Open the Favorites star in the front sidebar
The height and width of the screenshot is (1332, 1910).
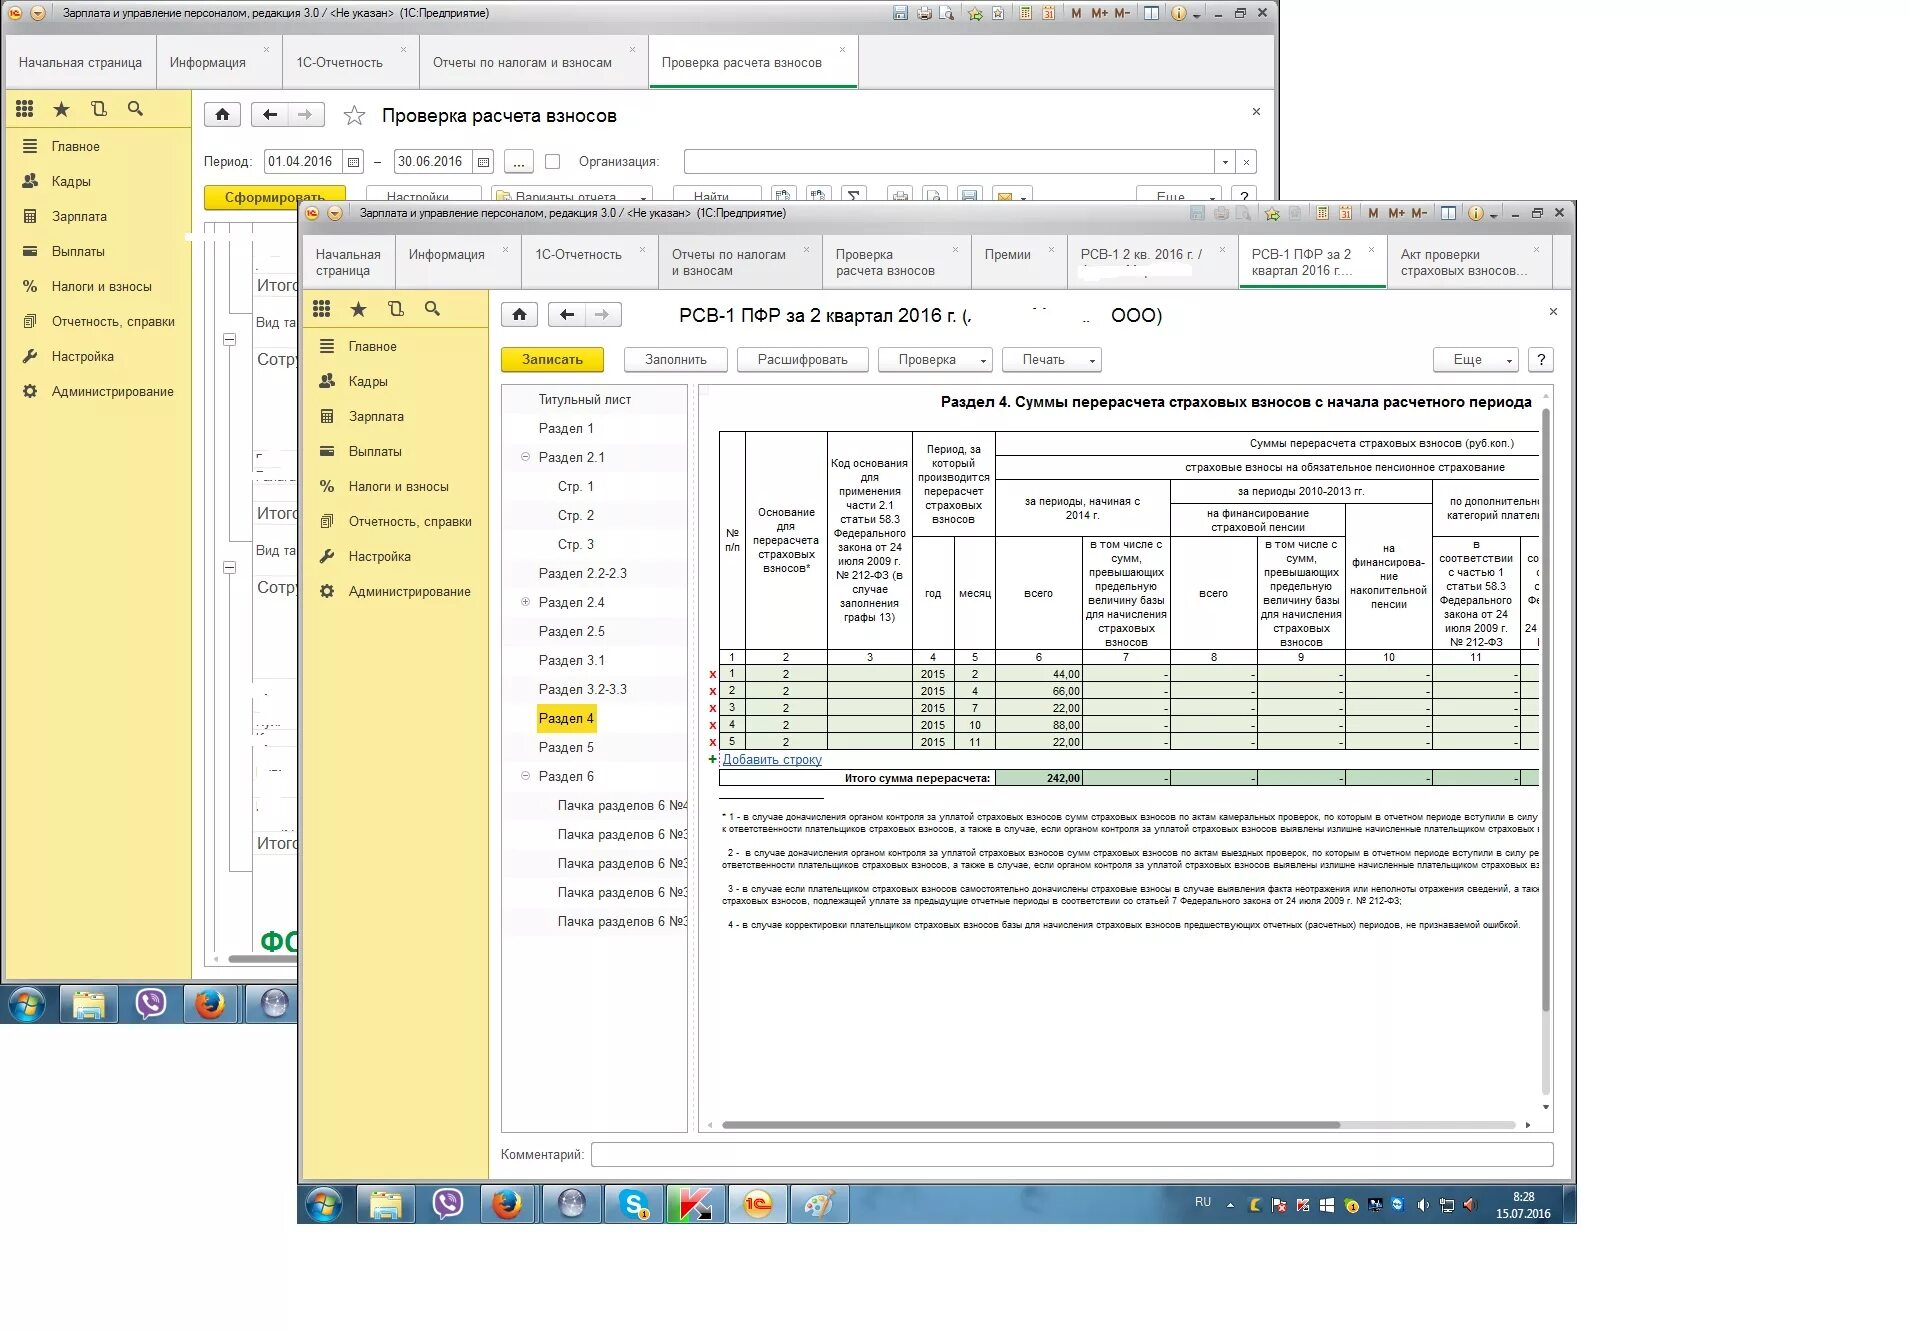[x=358, y=309]
